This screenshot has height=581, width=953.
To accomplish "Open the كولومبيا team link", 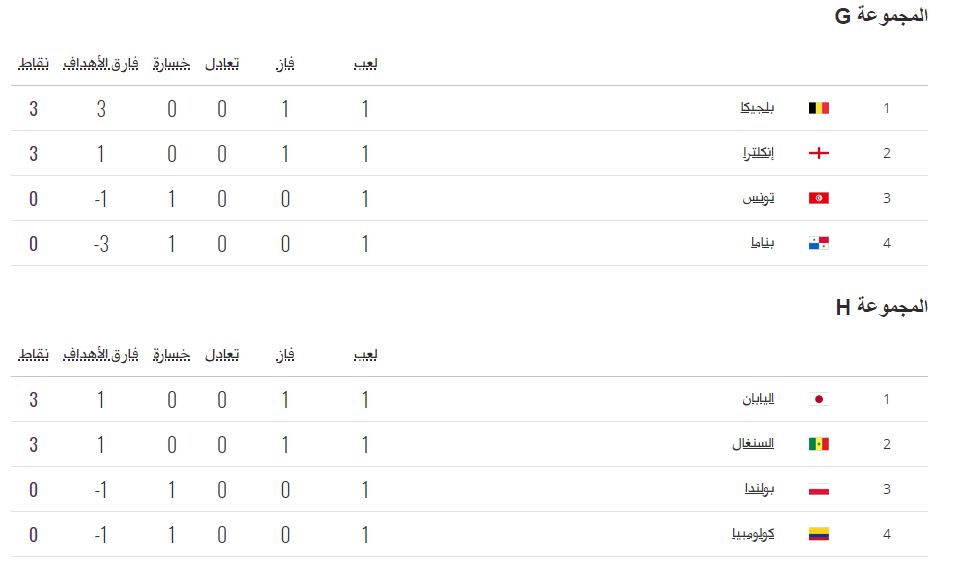I will [753, 534].
